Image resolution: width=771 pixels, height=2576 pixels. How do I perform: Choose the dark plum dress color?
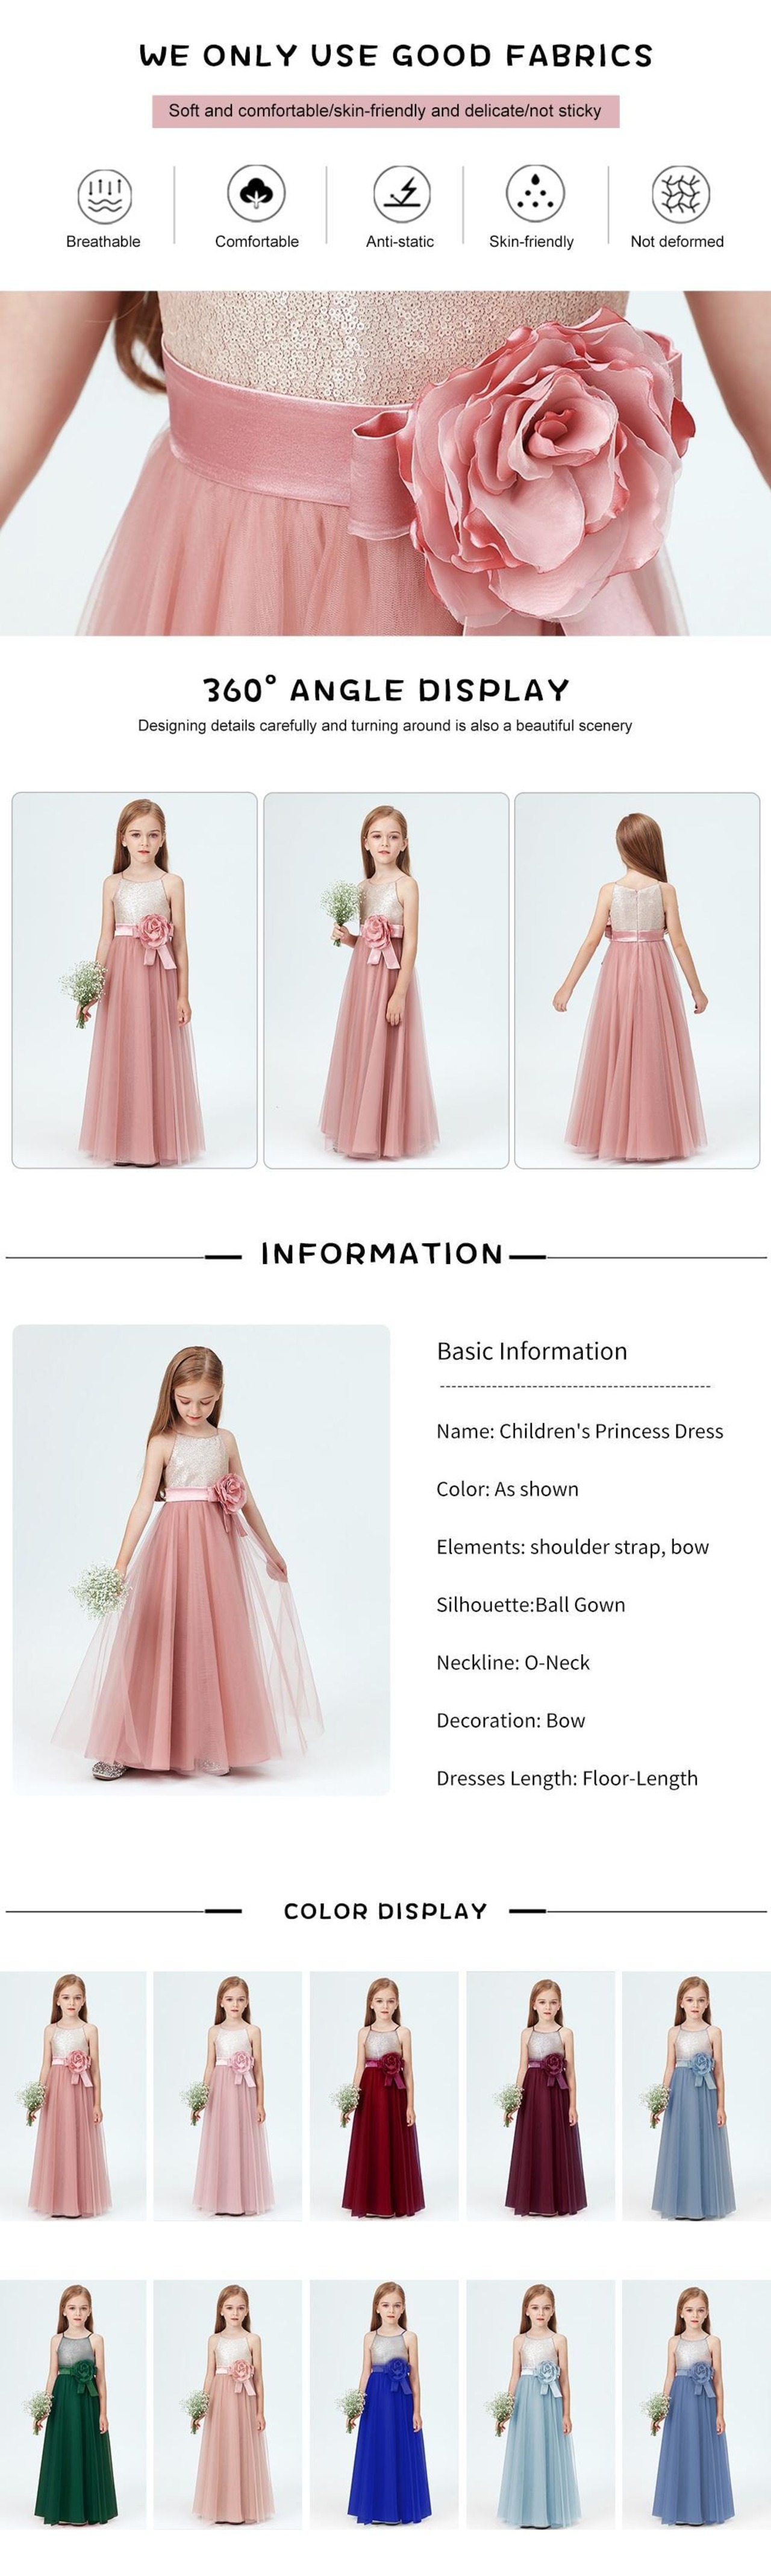pos(541,2097)
